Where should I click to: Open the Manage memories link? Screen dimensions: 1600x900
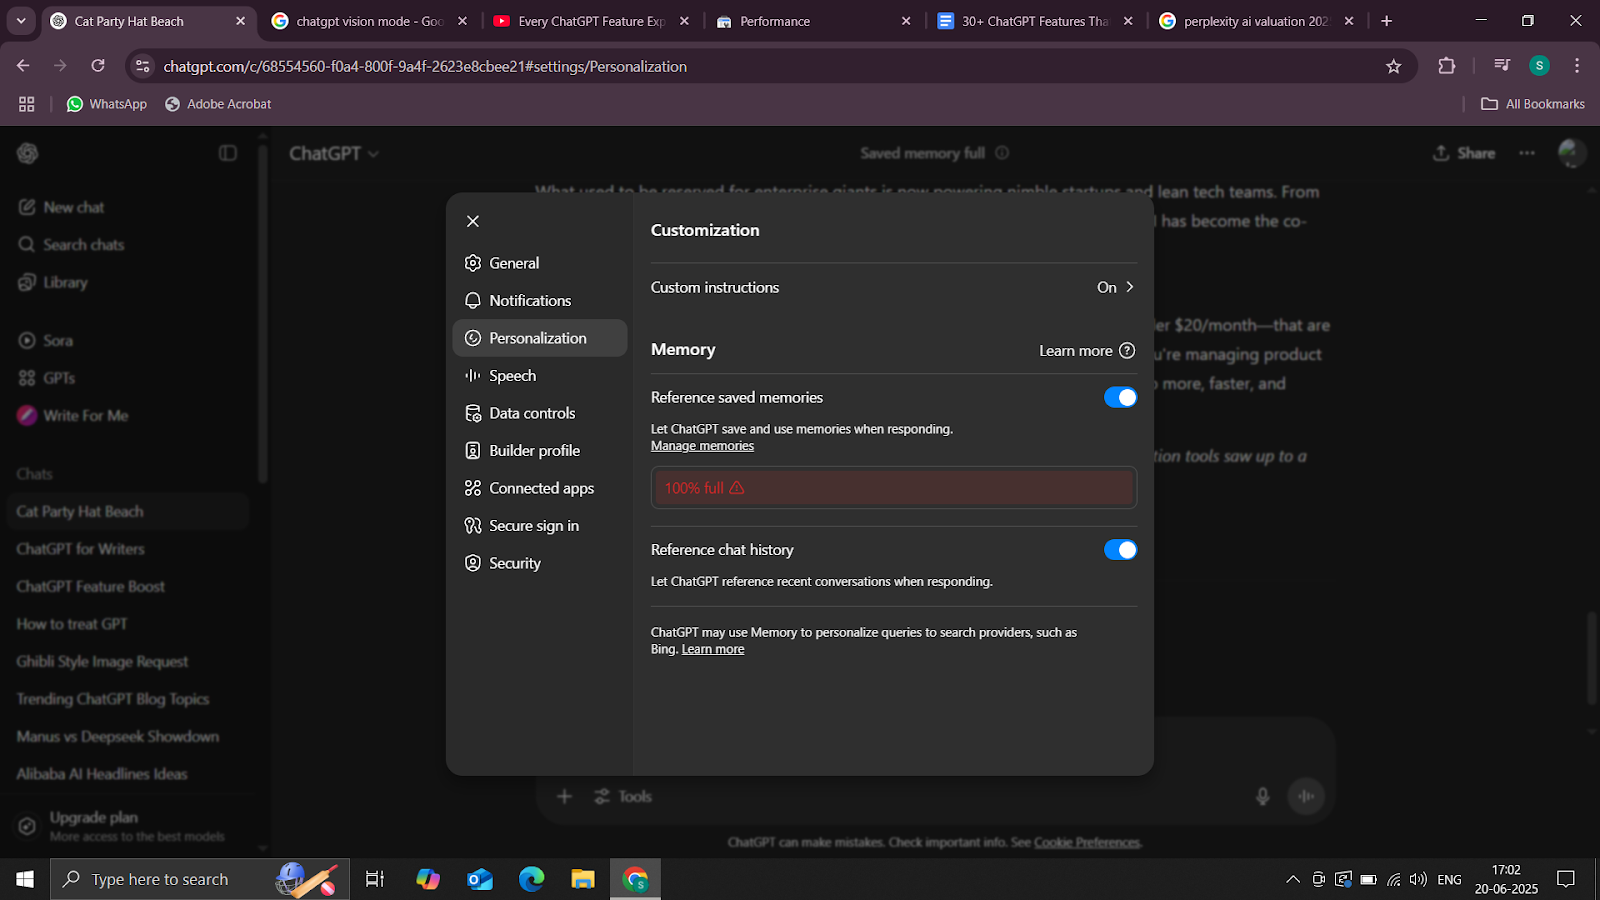702,446
